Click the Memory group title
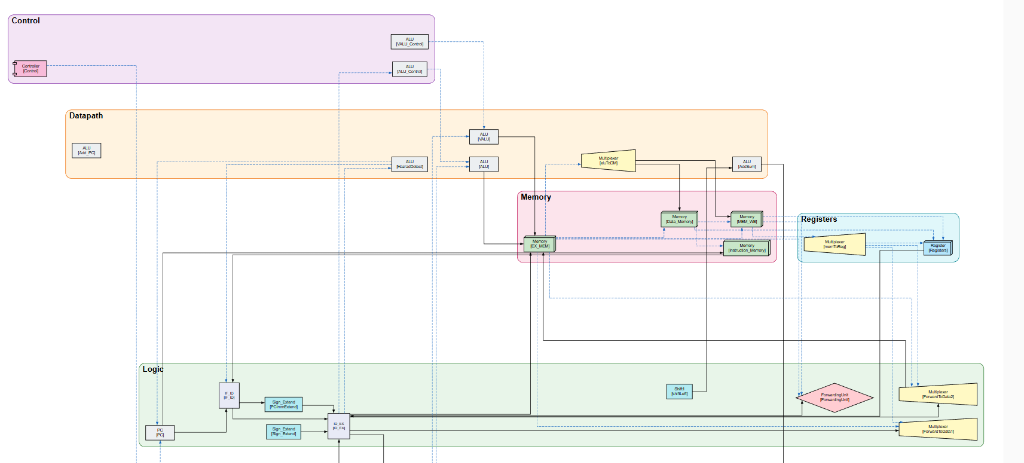1024x463 pixels. [536, 197]
